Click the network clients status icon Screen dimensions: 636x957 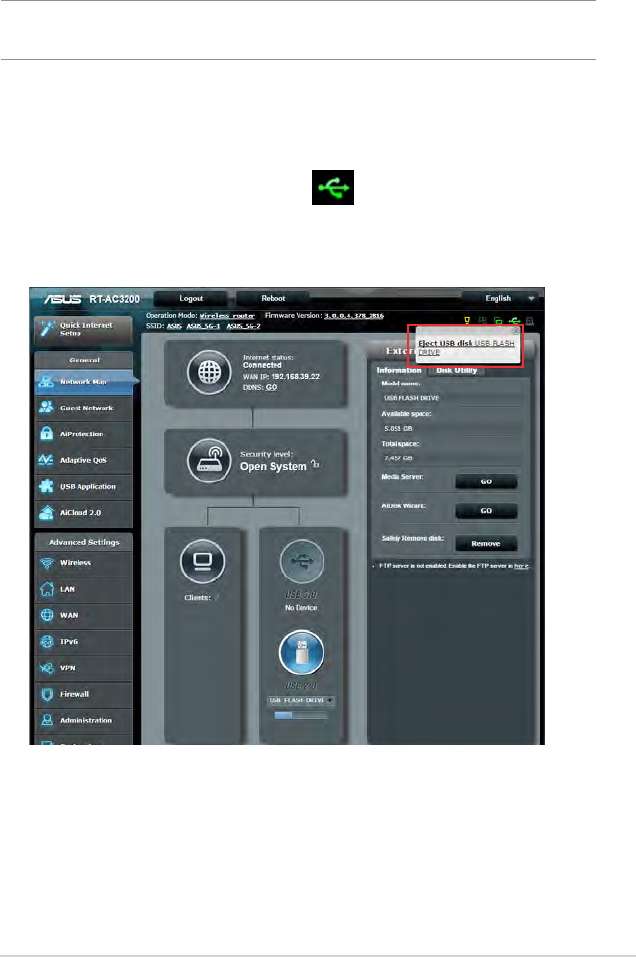pyautogui.click(x=498, y=320)
